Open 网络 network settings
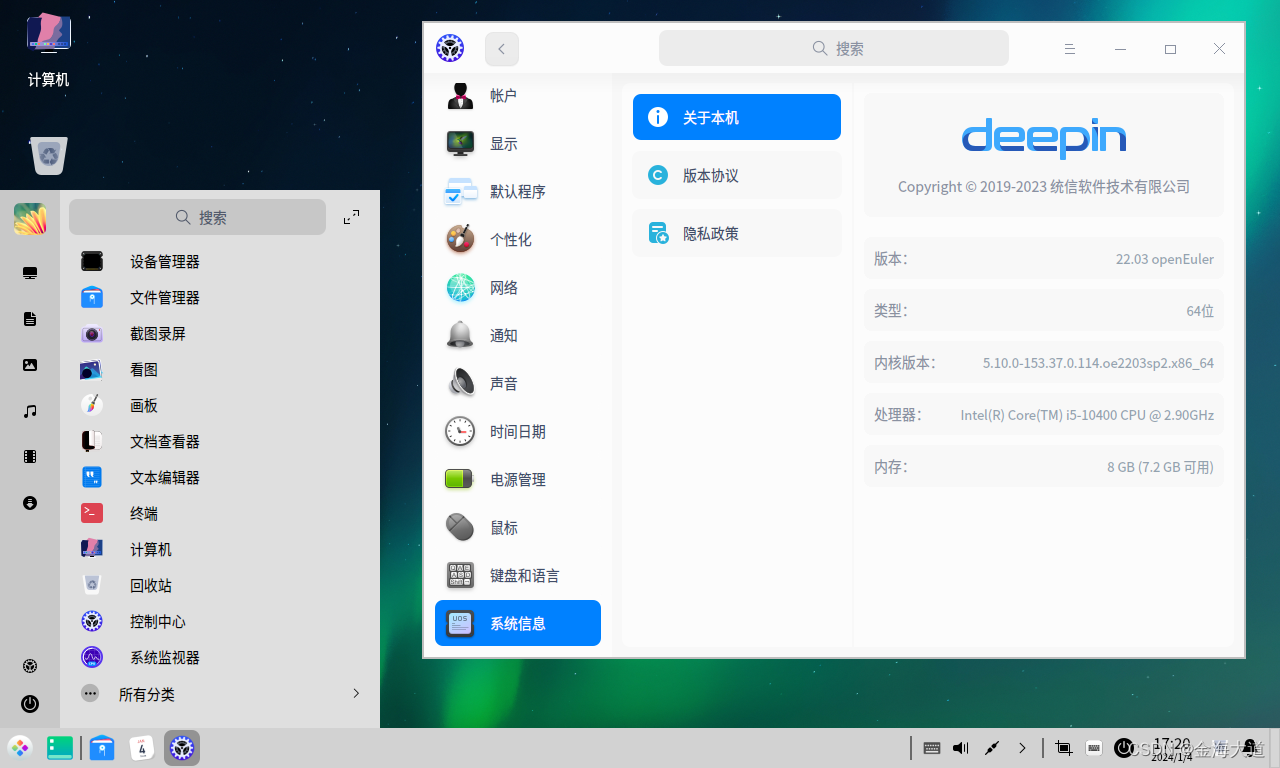Image resolution: width=1280 pixels, height=768 pixels. tap(504, 287)
